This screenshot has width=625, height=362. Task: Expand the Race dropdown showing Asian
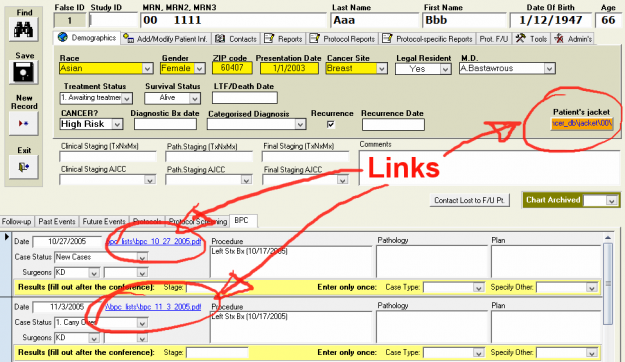147,69
